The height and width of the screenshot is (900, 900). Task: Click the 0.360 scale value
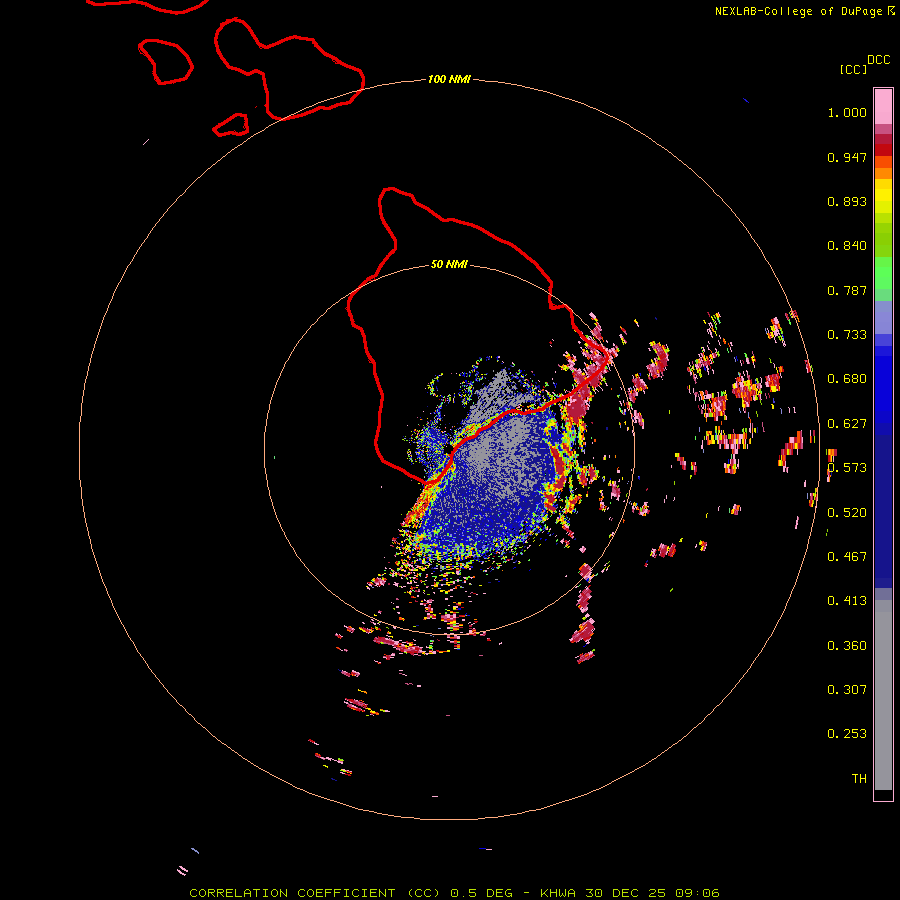coord(847,646)
